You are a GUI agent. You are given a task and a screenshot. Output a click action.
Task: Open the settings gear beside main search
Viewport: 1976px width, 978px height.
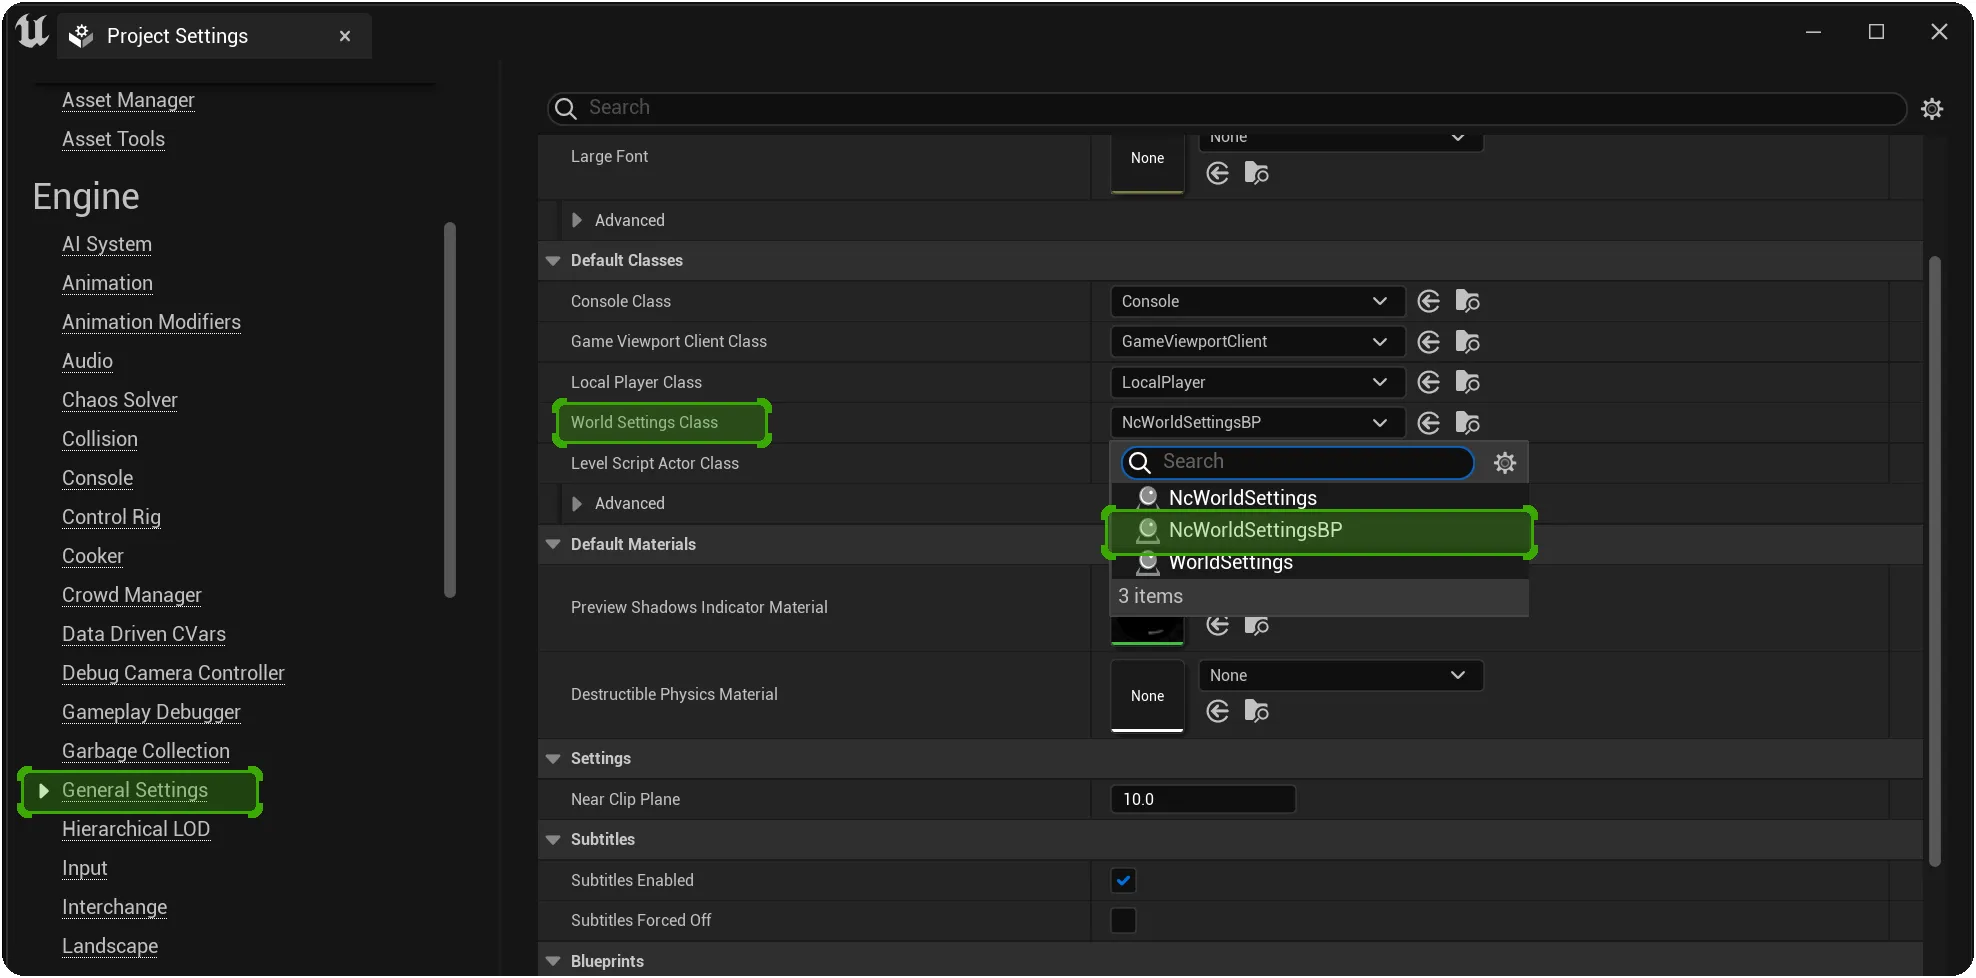(1932, 108)
